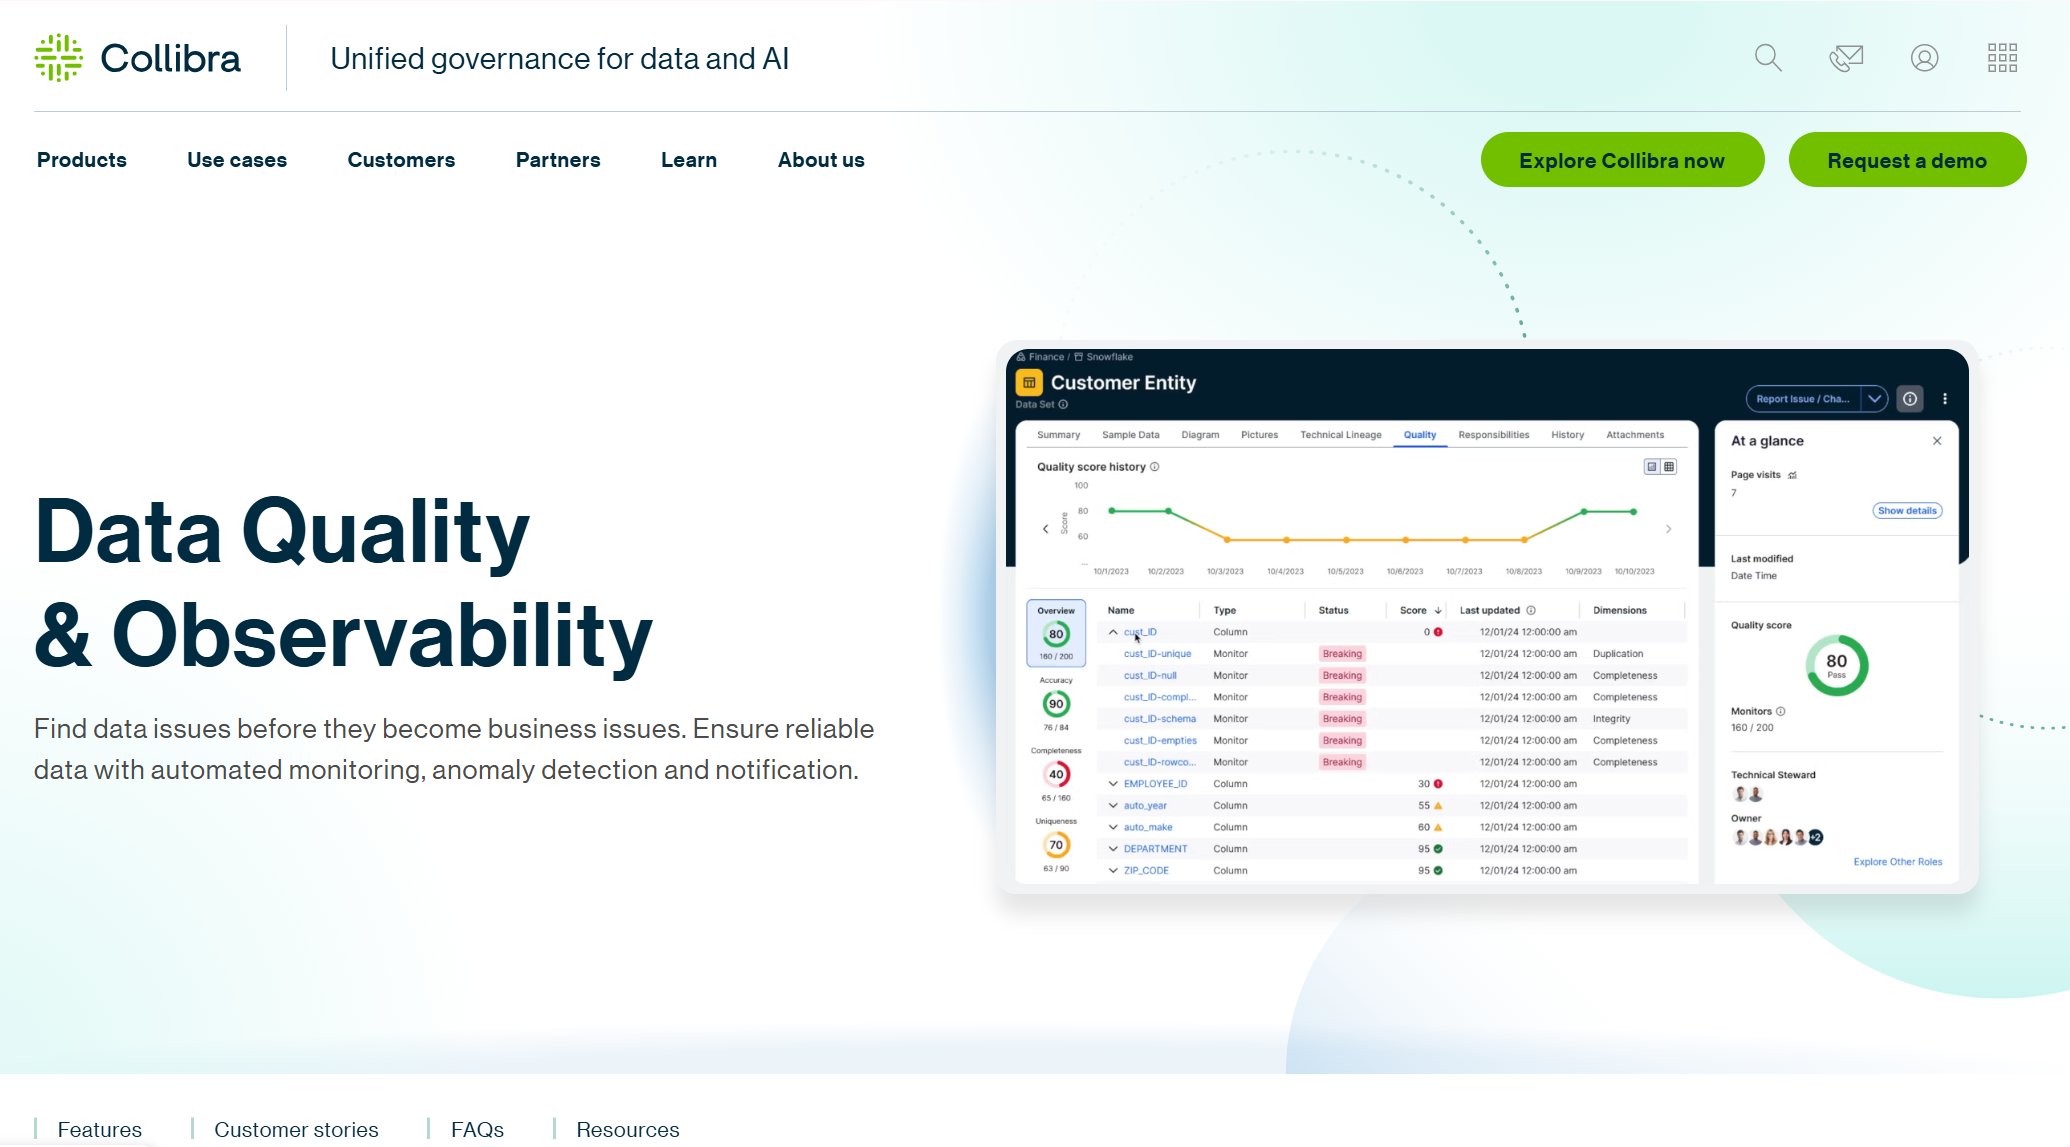Toggle chart view for quality score history
This screenshot has height=1147, width=2070.
click(1652, 466)
